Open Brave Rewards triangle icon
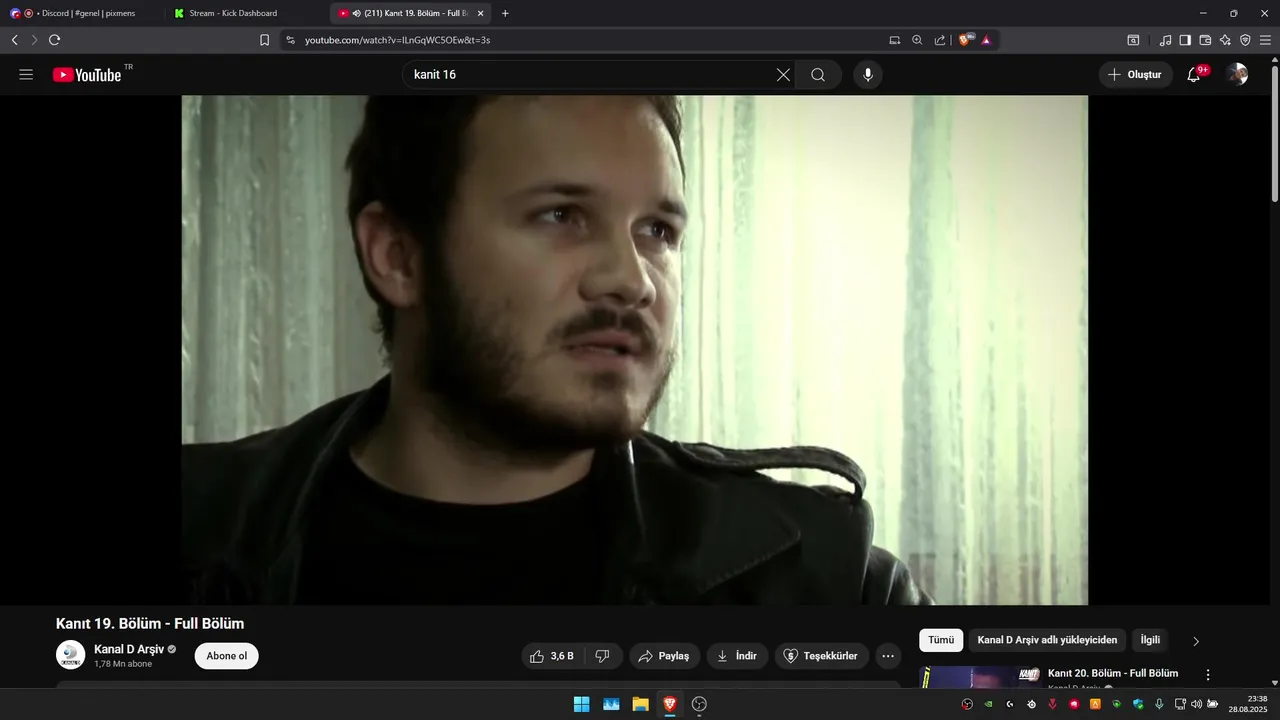The width and height of the screenshot is (1280, 720). 986,40
